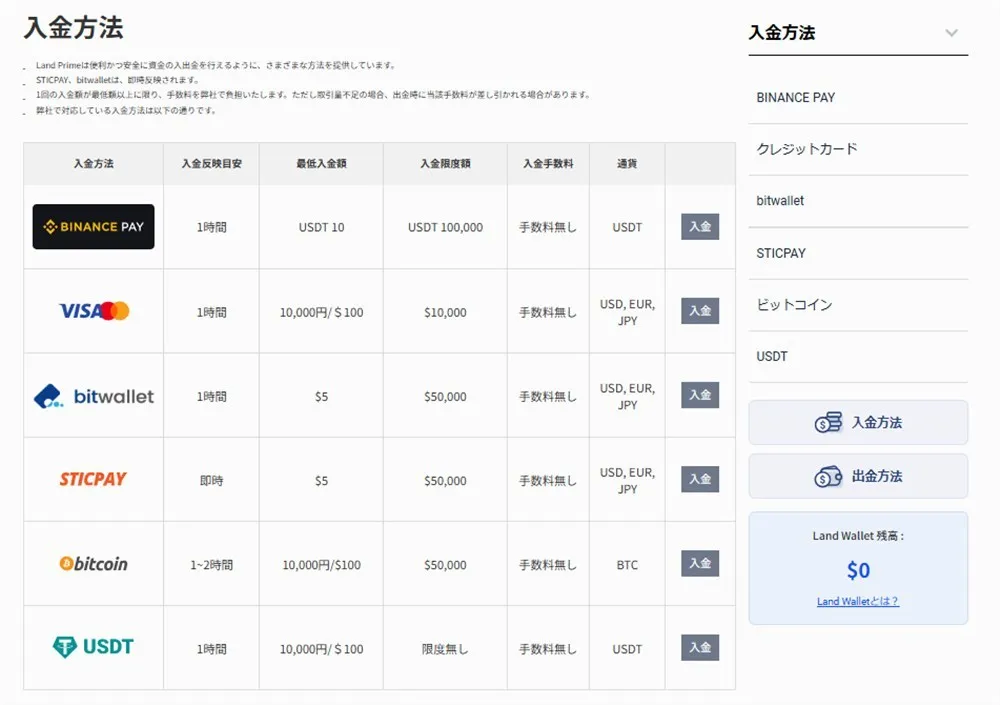Click 入金 button in VISA row
The image size is (1000, 705).
pyautogui.click(x=700, y=311)
